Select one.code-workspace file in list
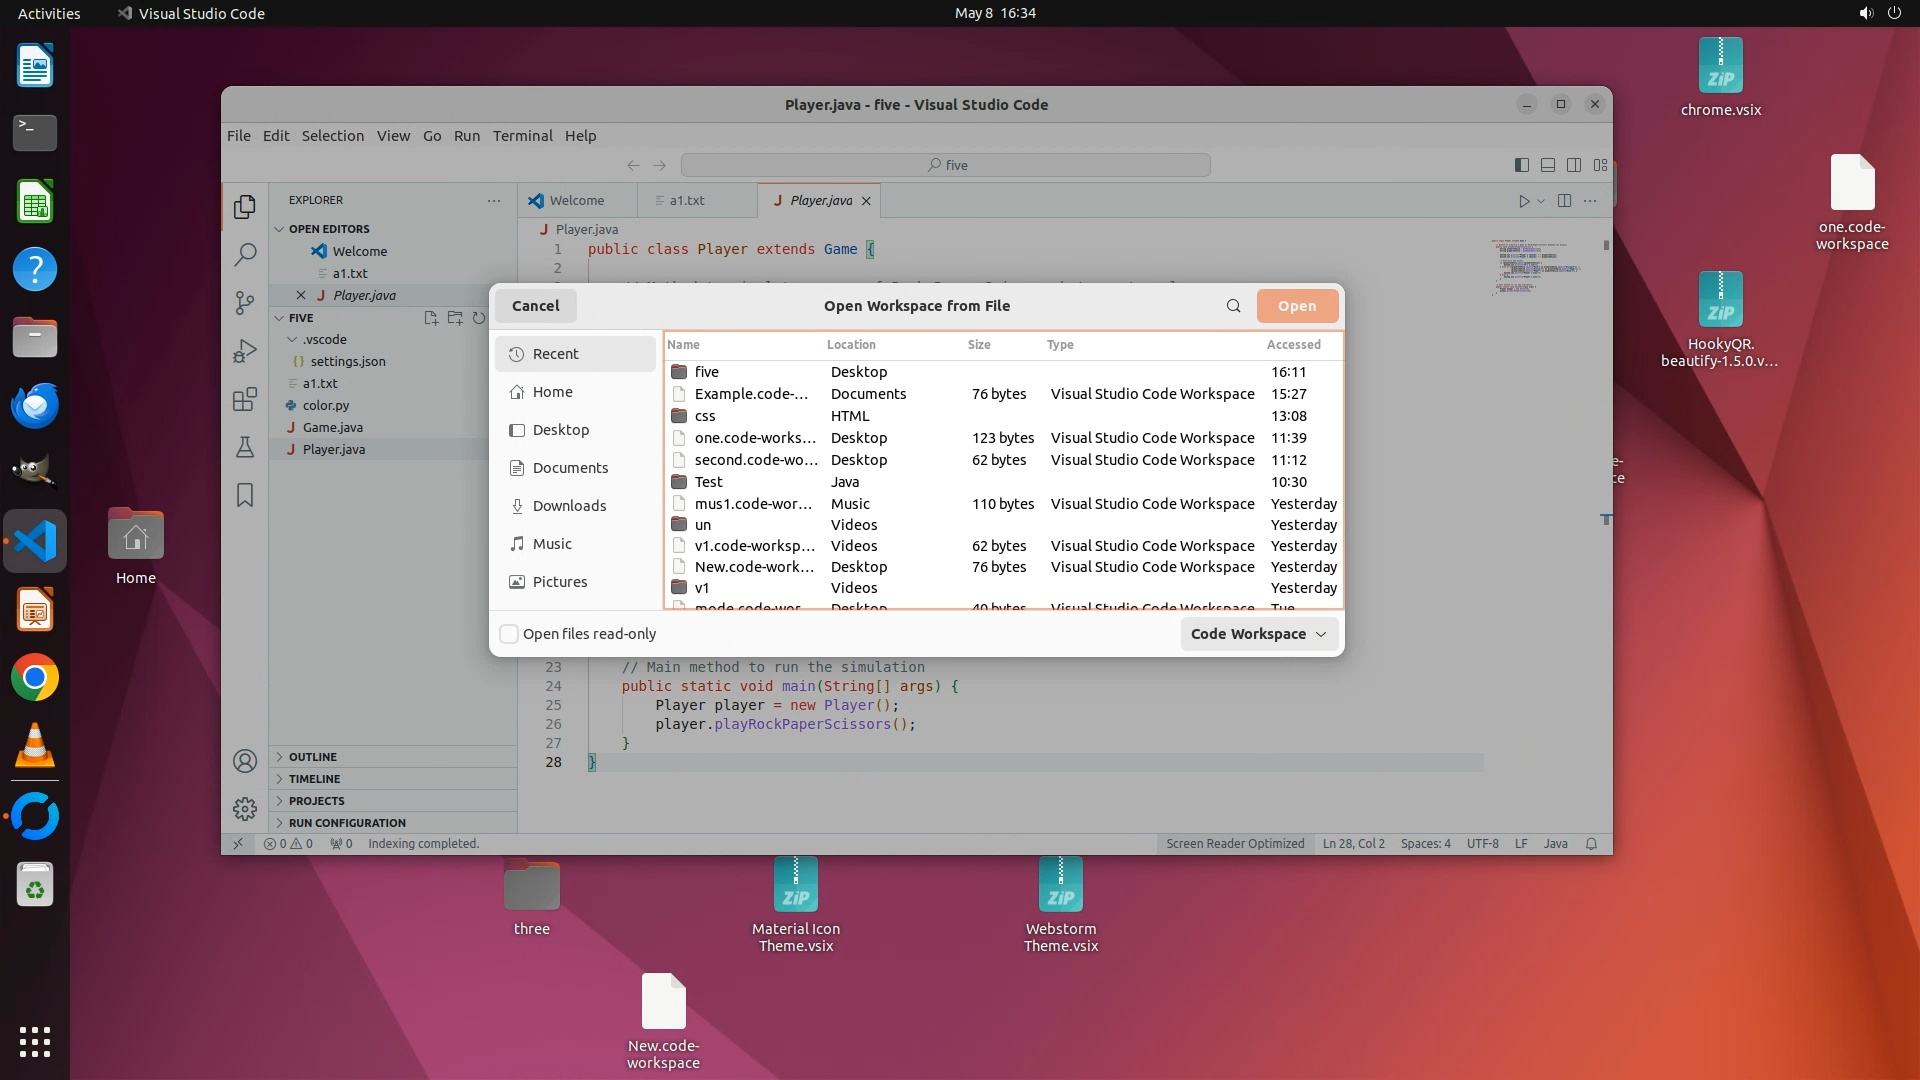Screen dimensions: 1920x1080 [755, 438]
